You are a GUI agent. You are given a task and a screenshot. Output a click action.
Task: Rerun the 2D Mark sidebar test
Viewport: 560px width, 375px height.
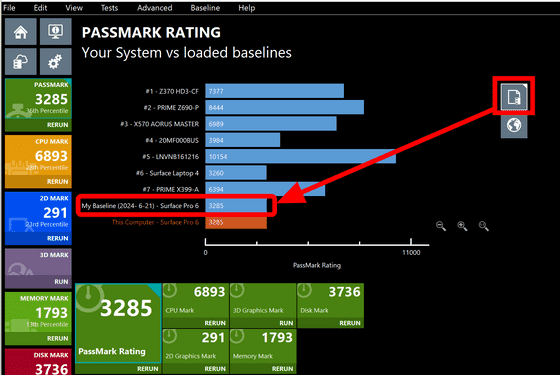point(58,239)
